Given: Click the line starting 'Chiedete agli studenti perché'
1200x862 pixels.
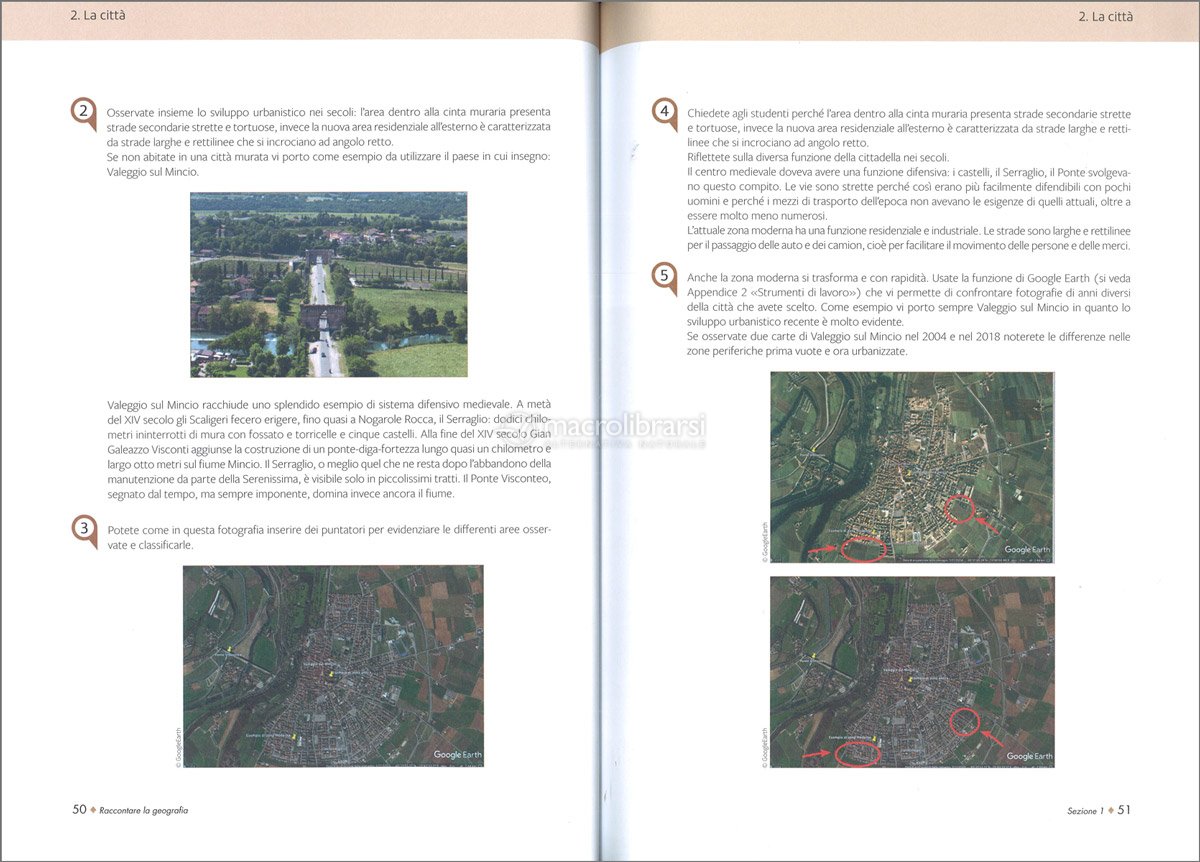Looking at the screenshot, I should pyautogui.click(x=909, y=114).
